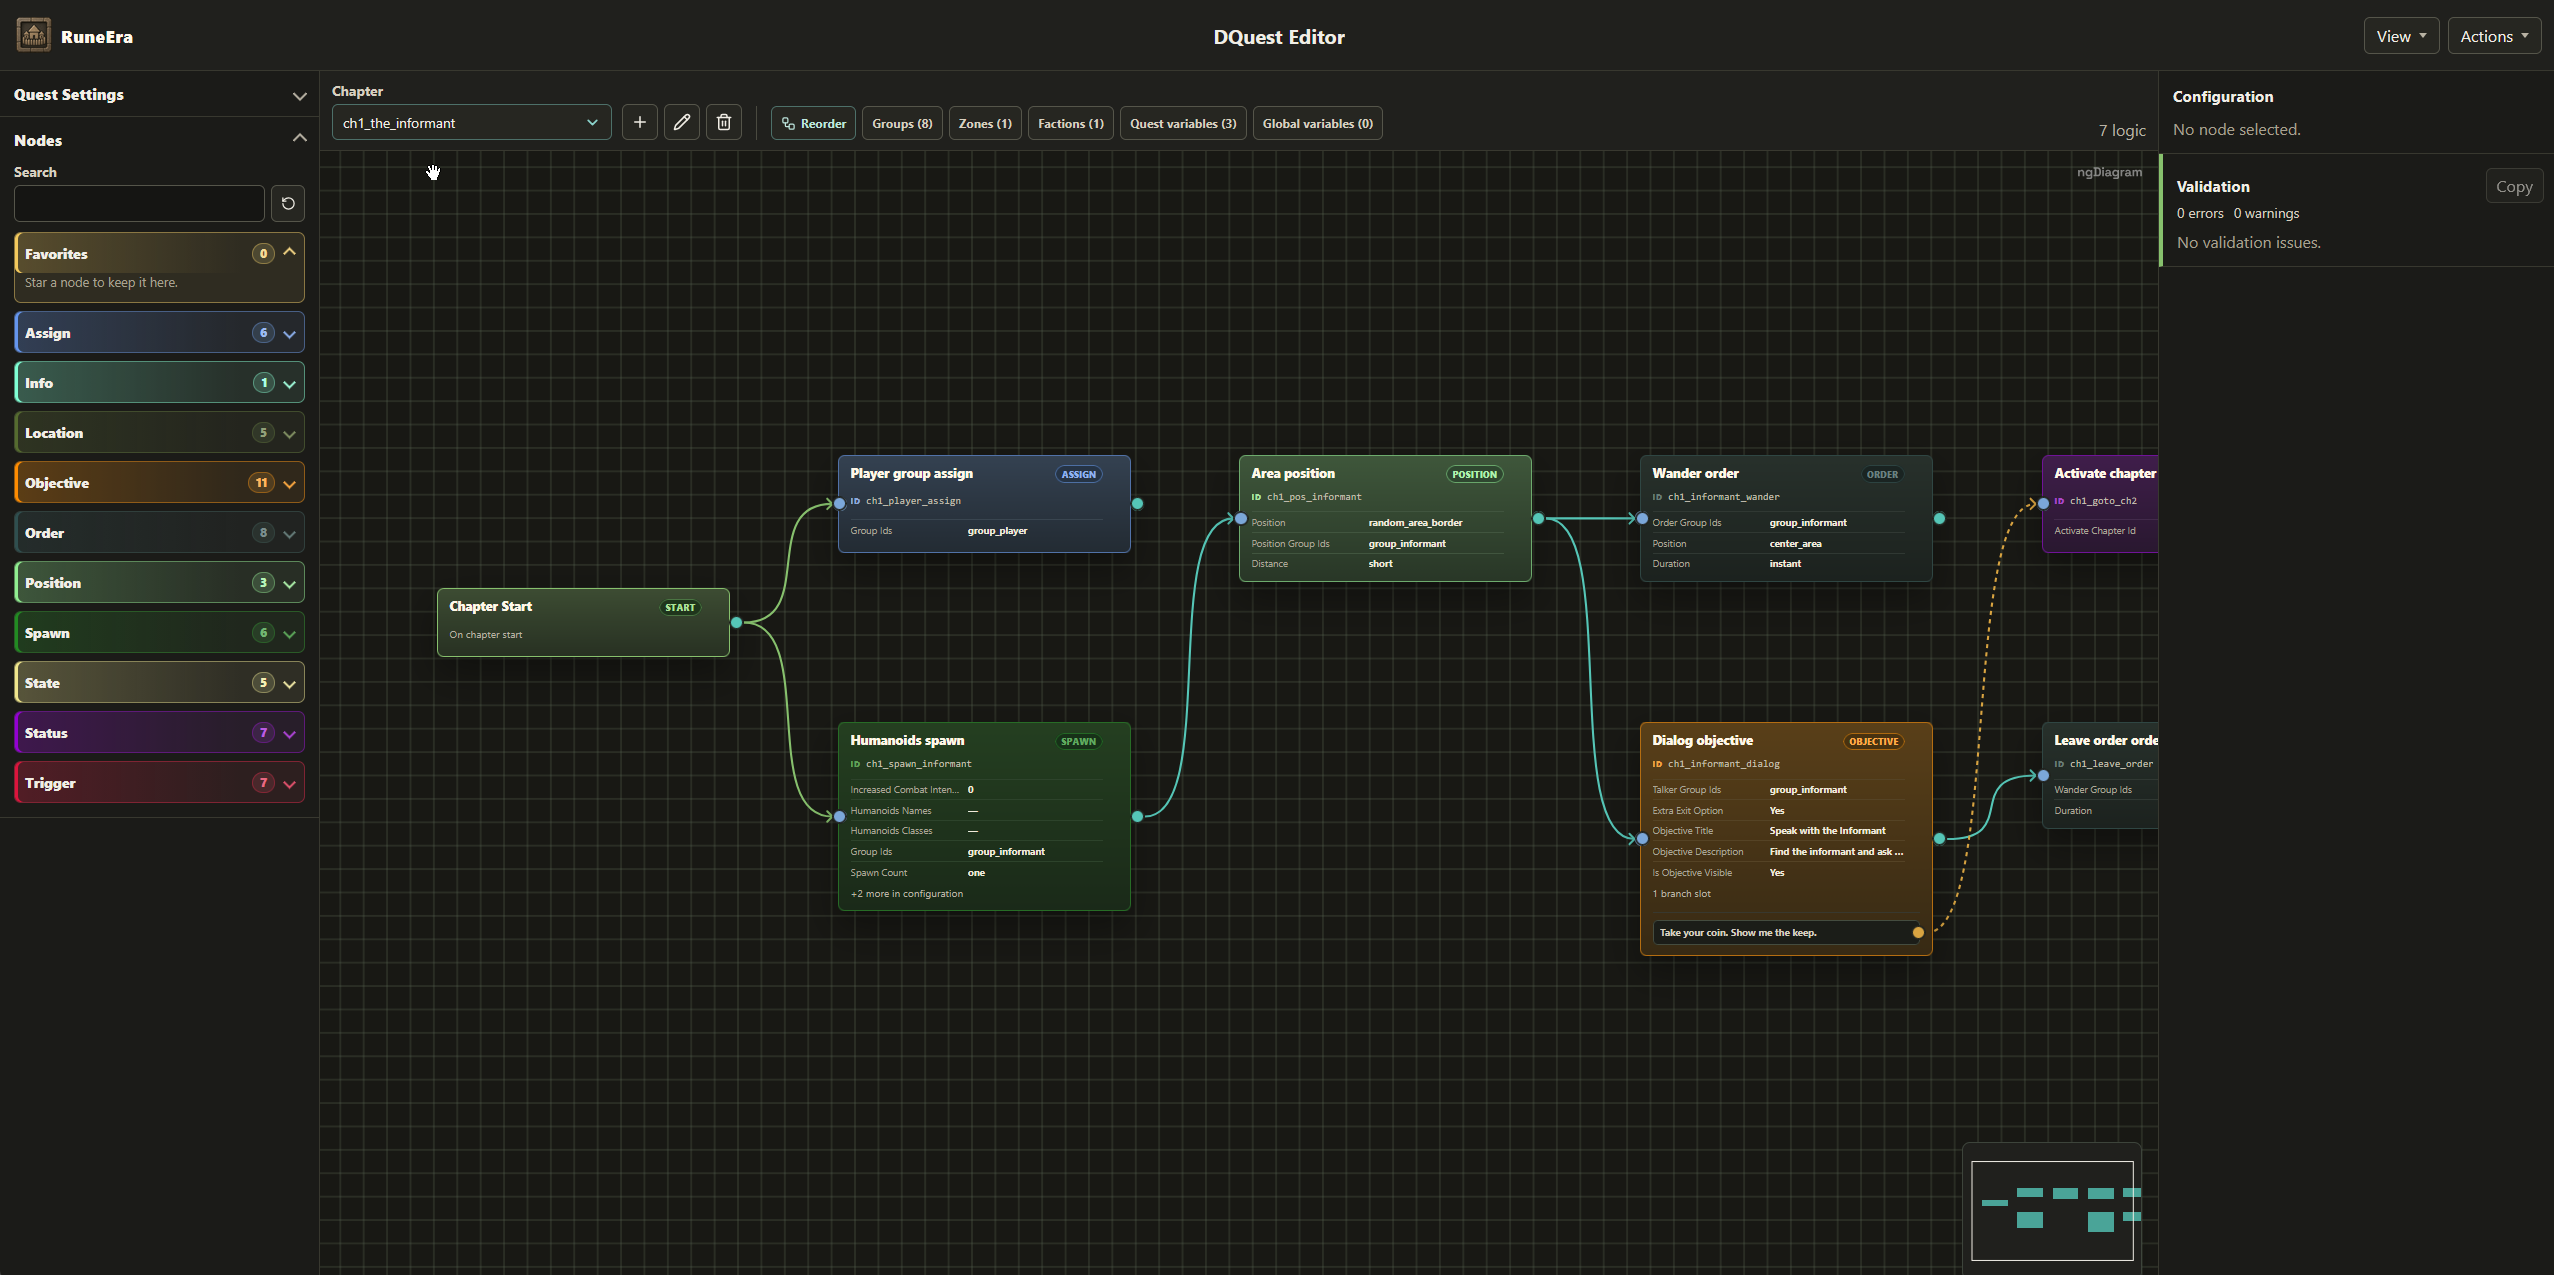Screen dimensions: 2554x1275
Task: Edit chapter using the pencil icon
Action: click(x=682, y=123)
